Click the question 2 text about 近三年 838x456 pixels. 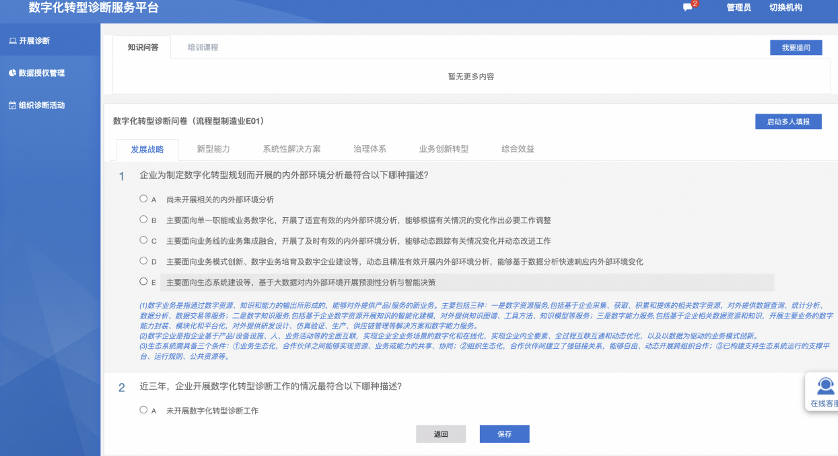pyautogui.click(x=270, y=386)
